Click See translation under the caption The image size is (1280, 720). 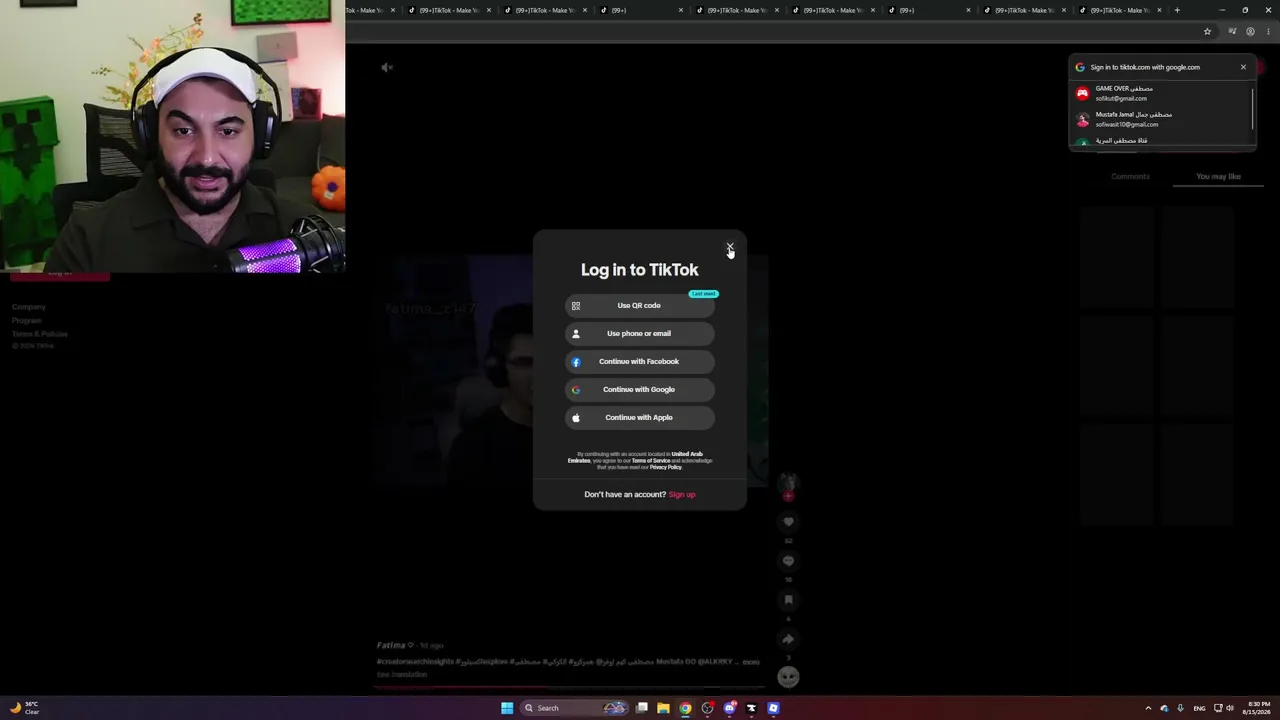(x=402, y=674)
